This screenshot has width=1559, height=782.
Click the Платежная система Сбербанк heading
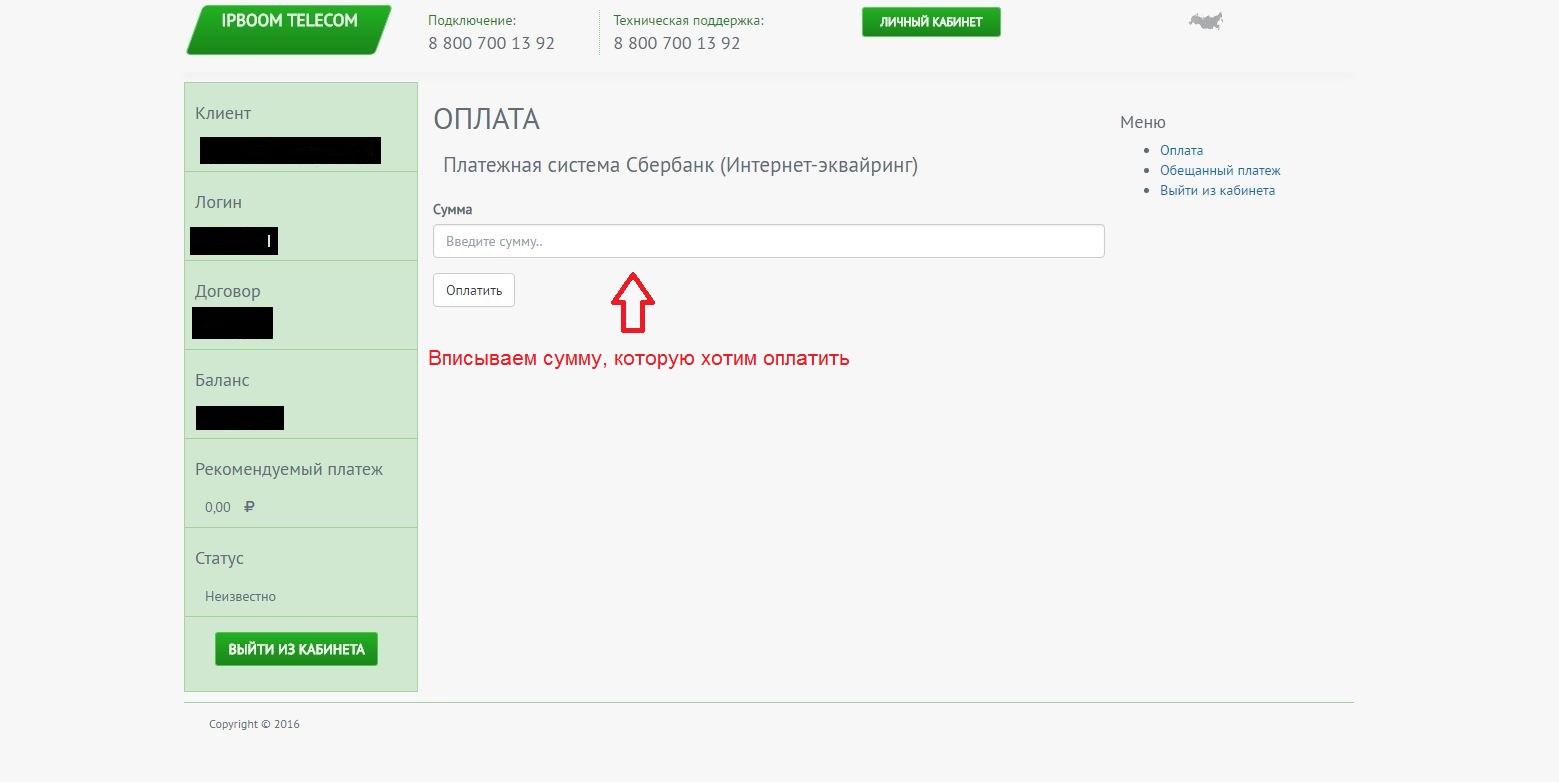pyautogui.click(x=680, y=165)
